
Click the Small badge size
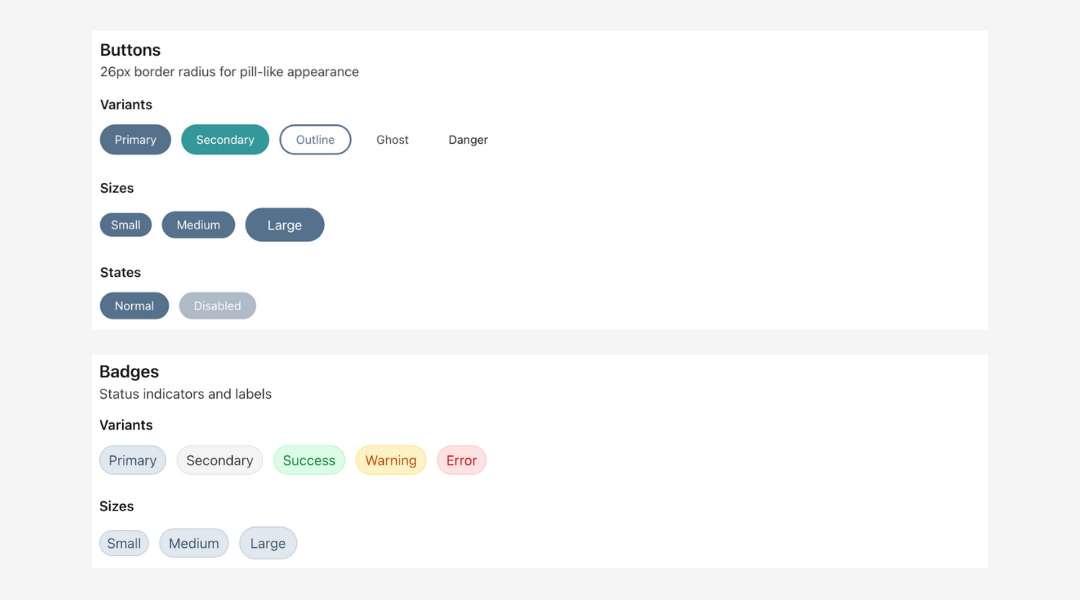tap(124, 543)
